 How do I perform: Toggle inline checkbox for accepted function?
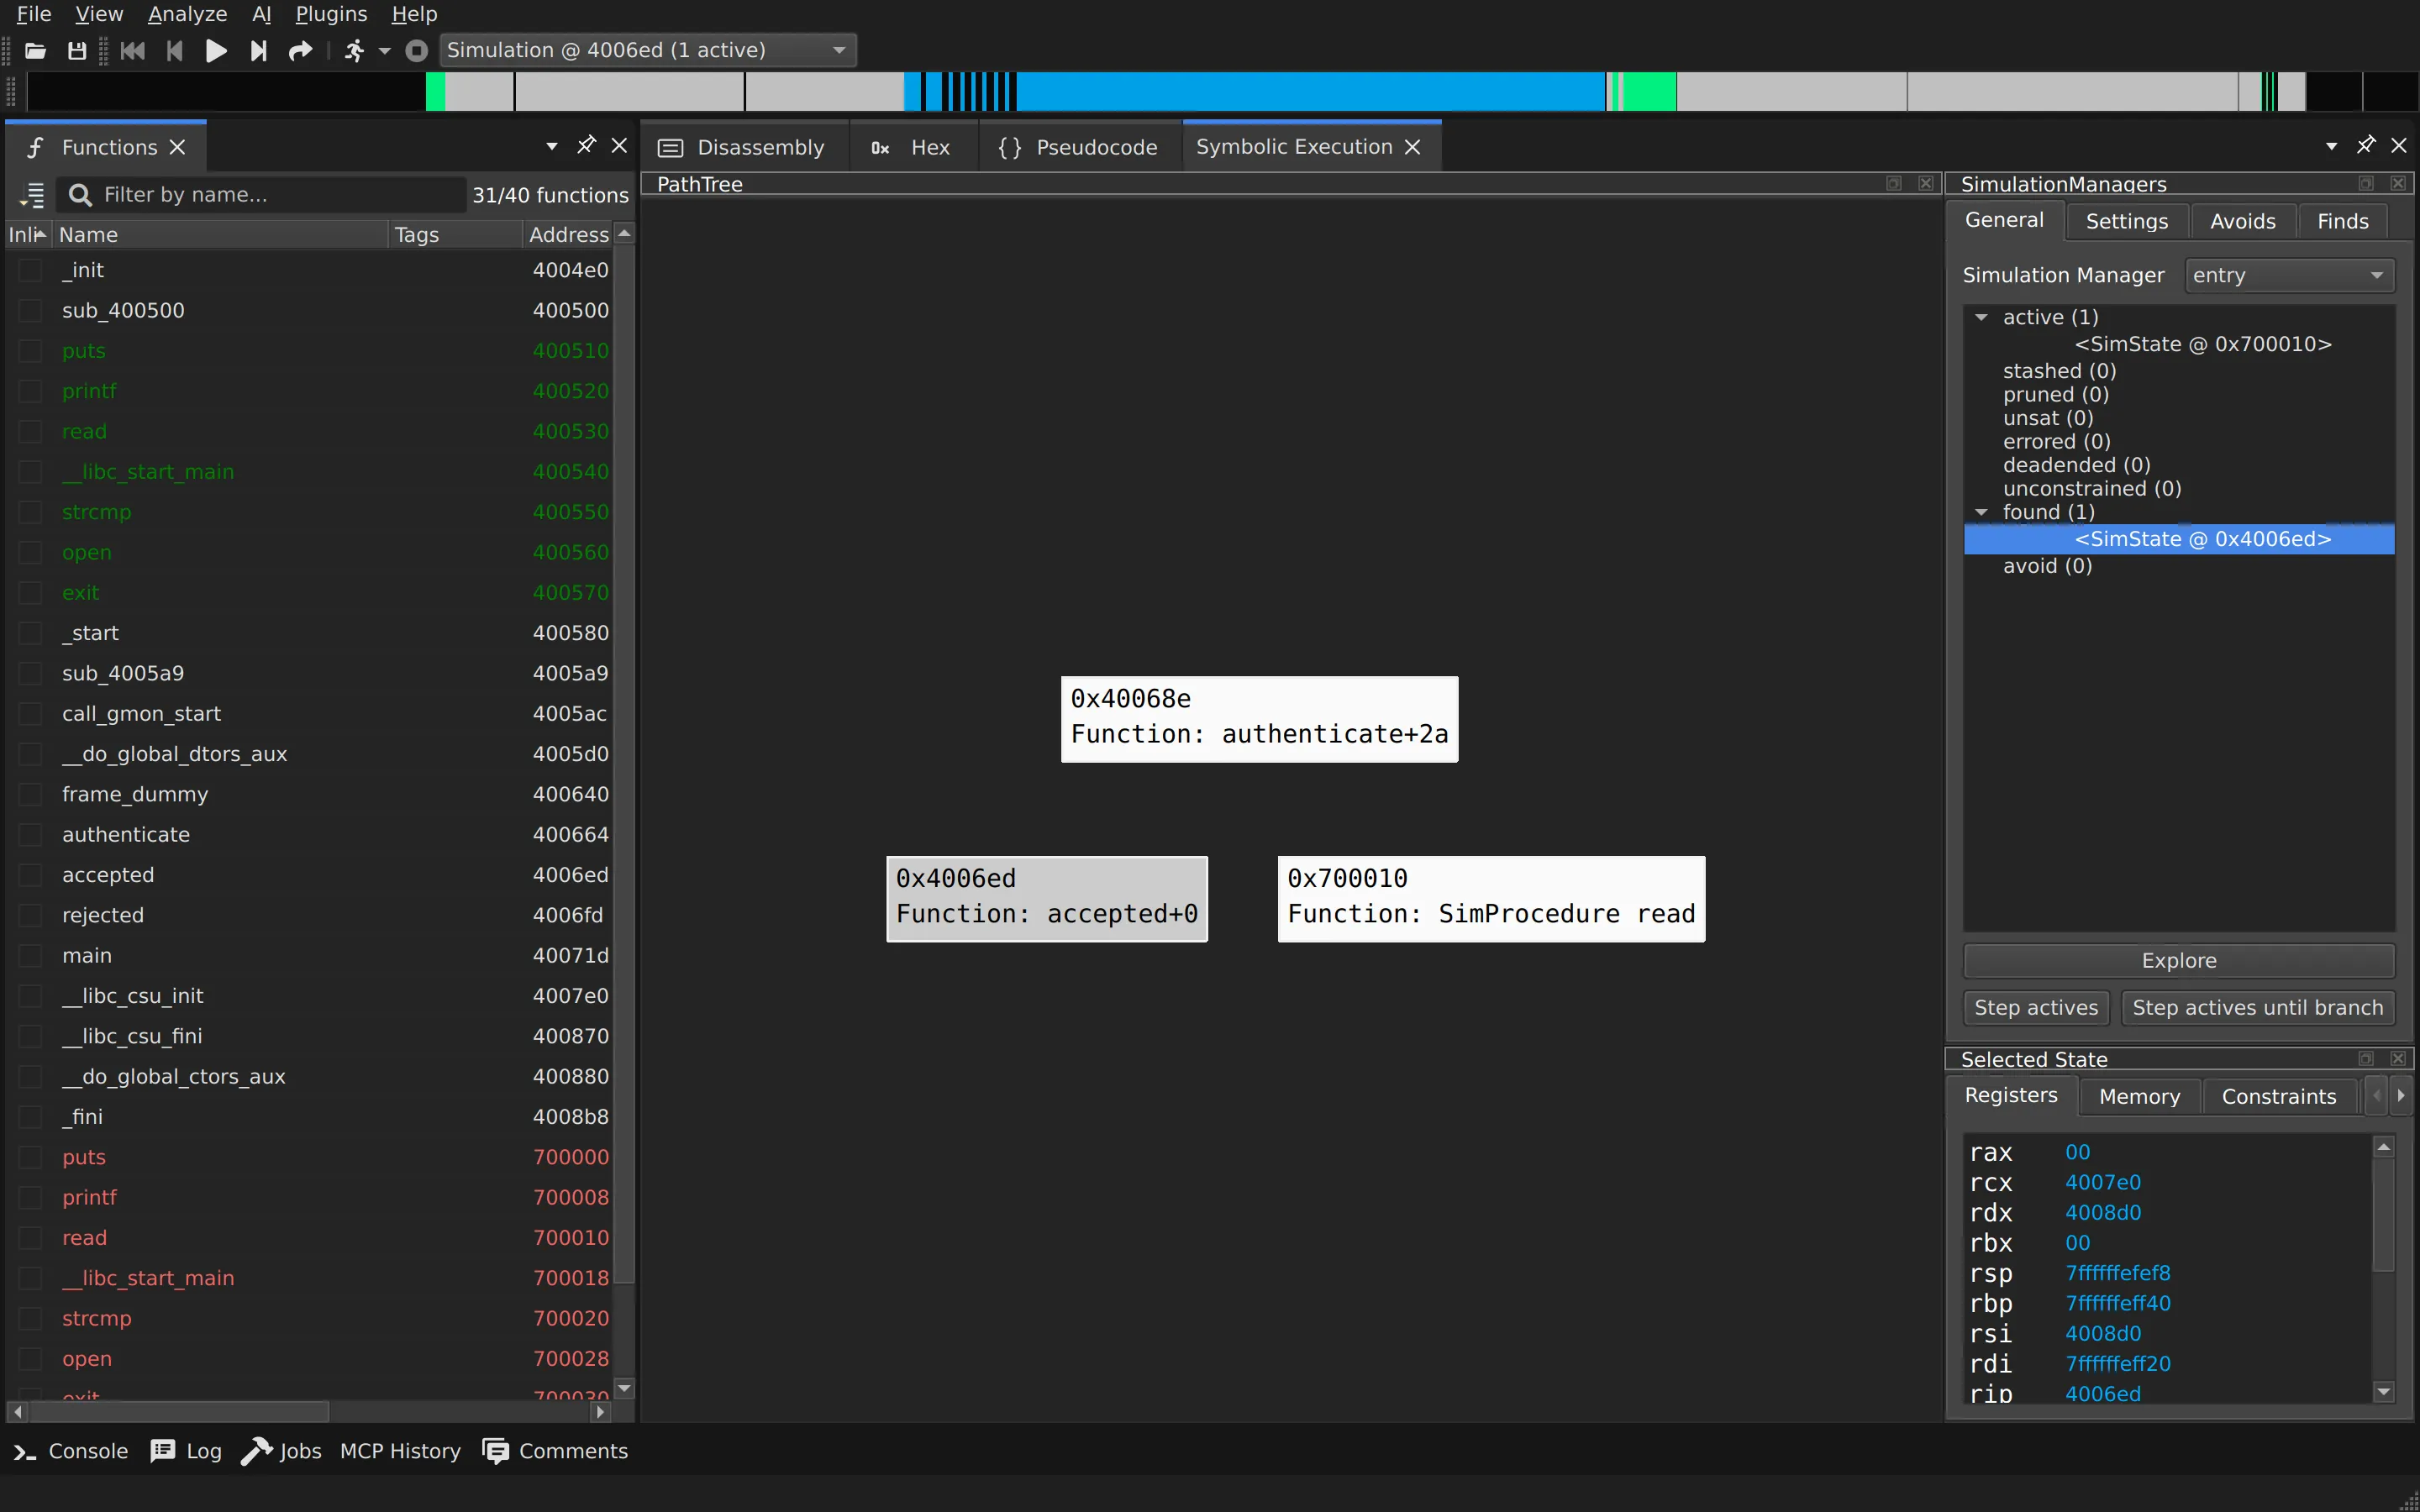pyautogui.click(x=31, y=875)
